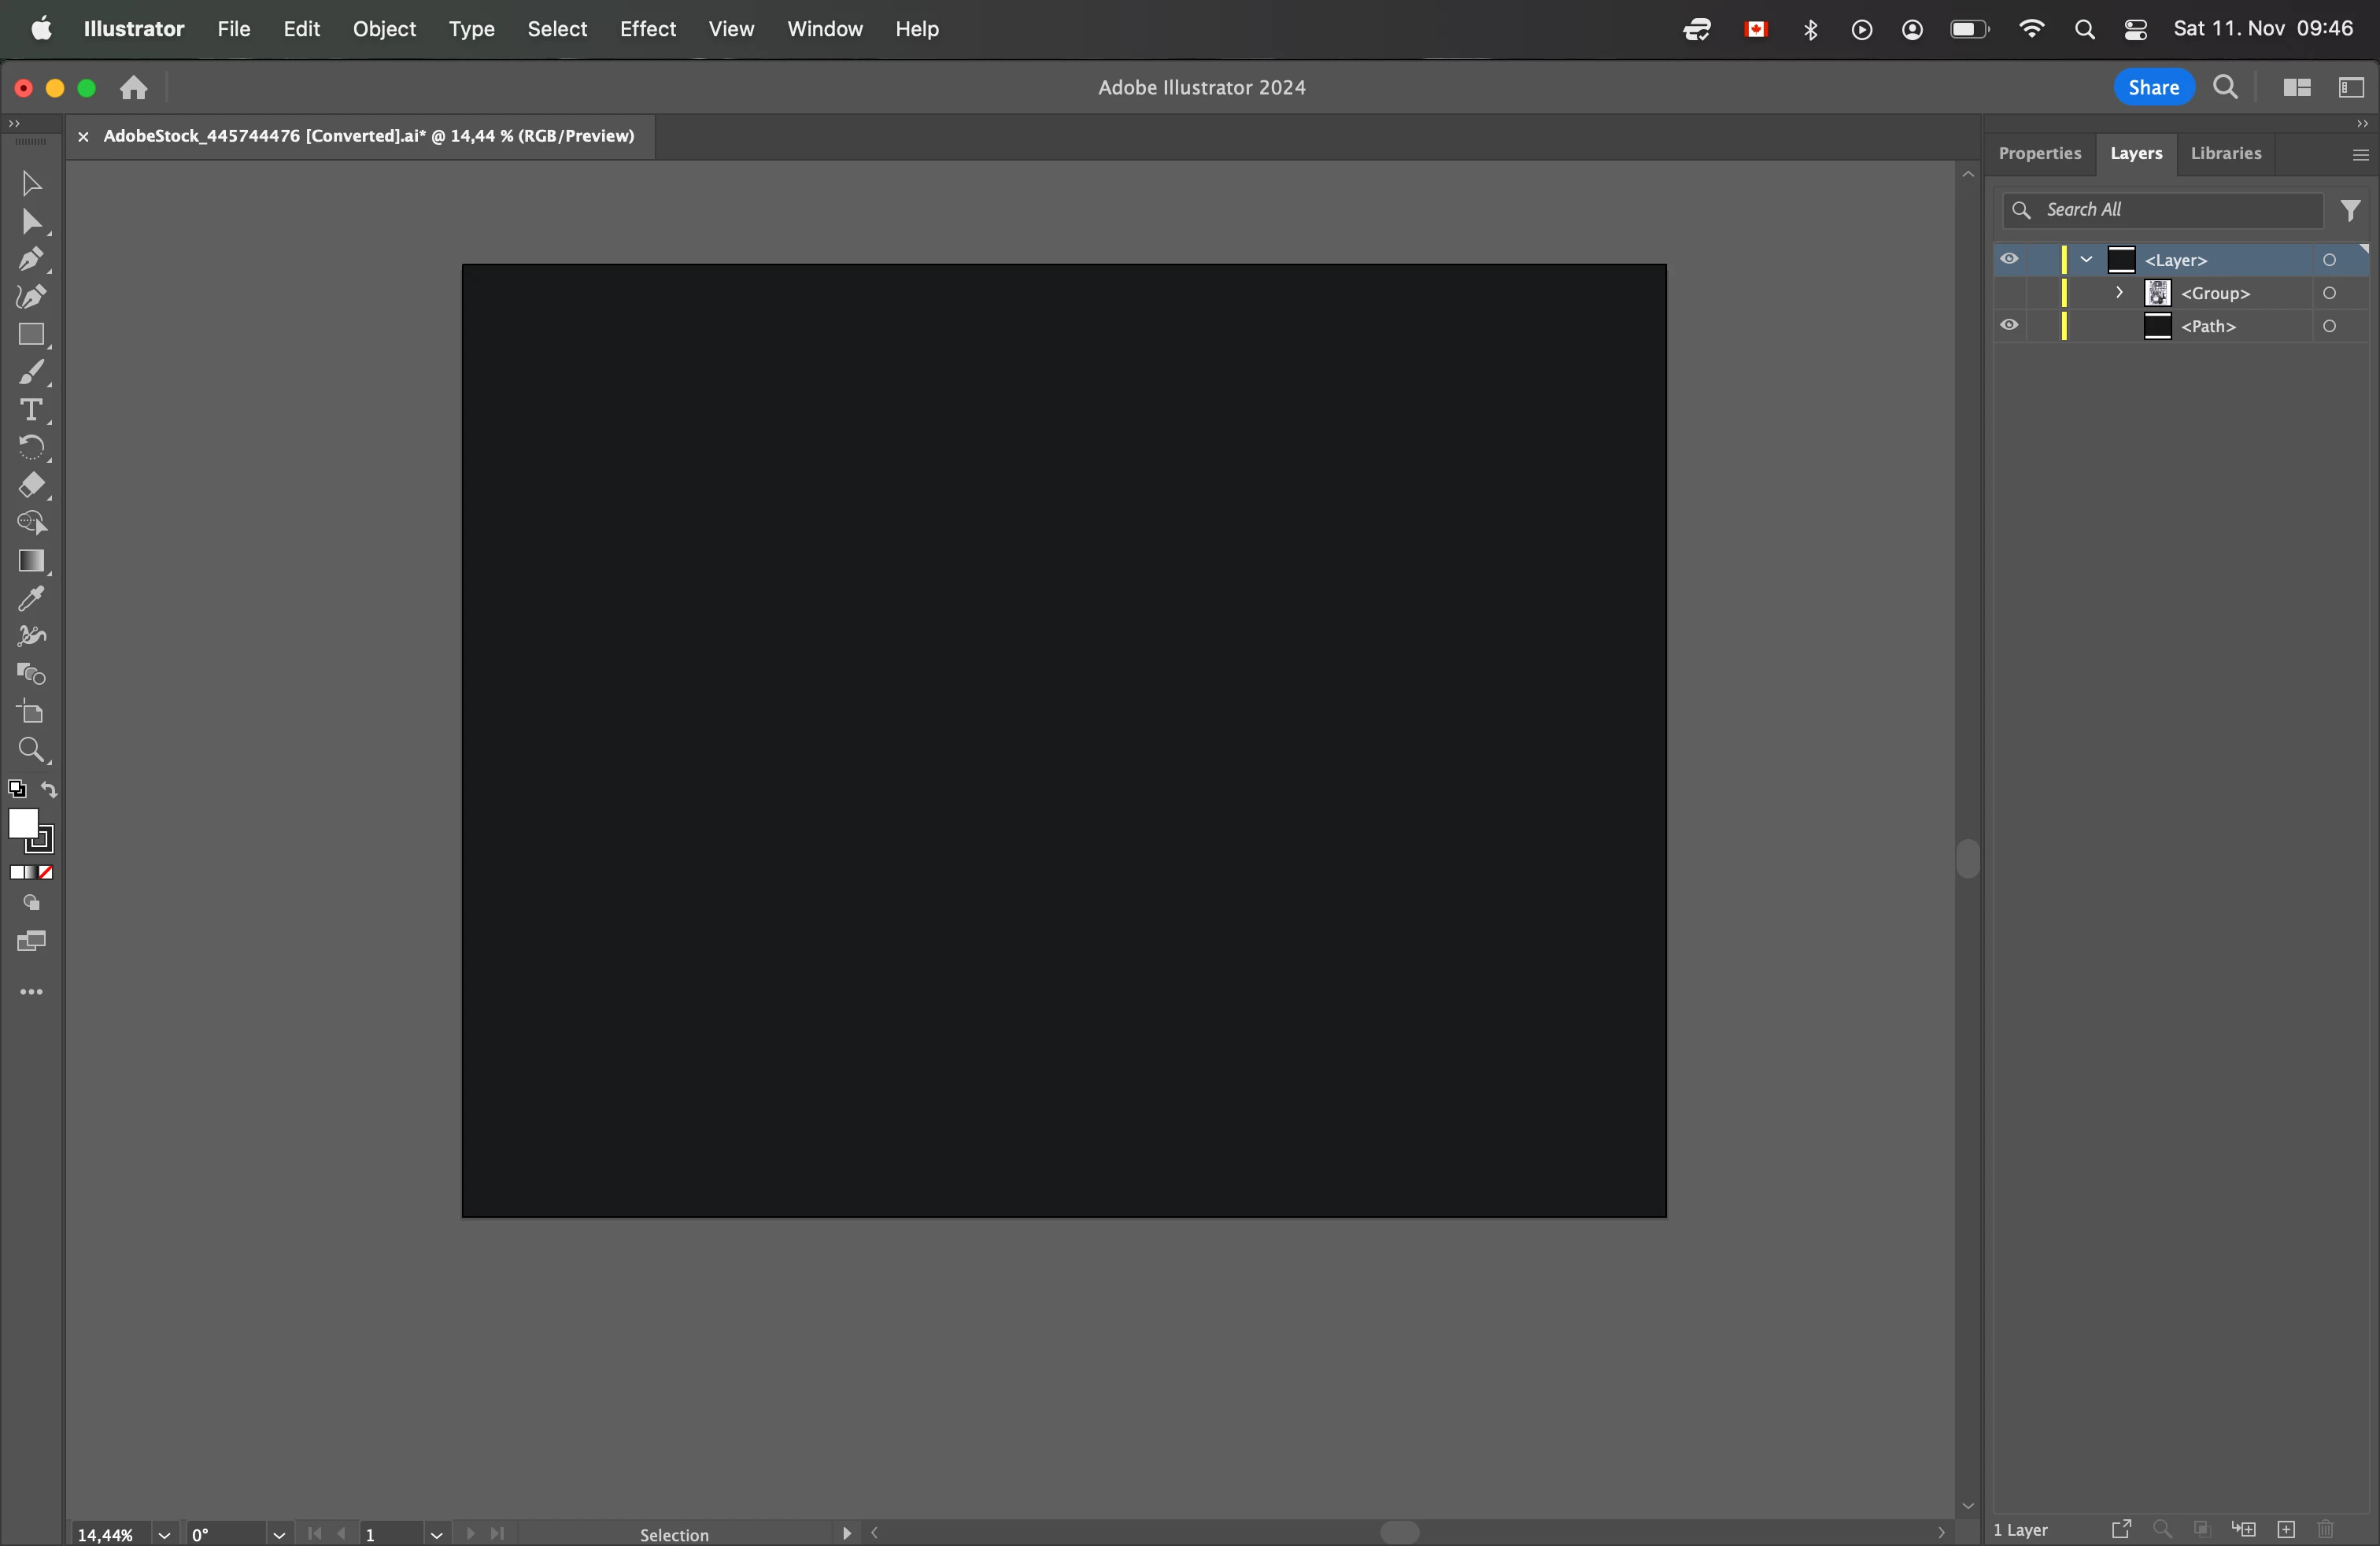Image resolution: width=2380 pixels, height=1546 pixels.
Task: Activate the Eyedropper tool
Action: coord(31,599)
